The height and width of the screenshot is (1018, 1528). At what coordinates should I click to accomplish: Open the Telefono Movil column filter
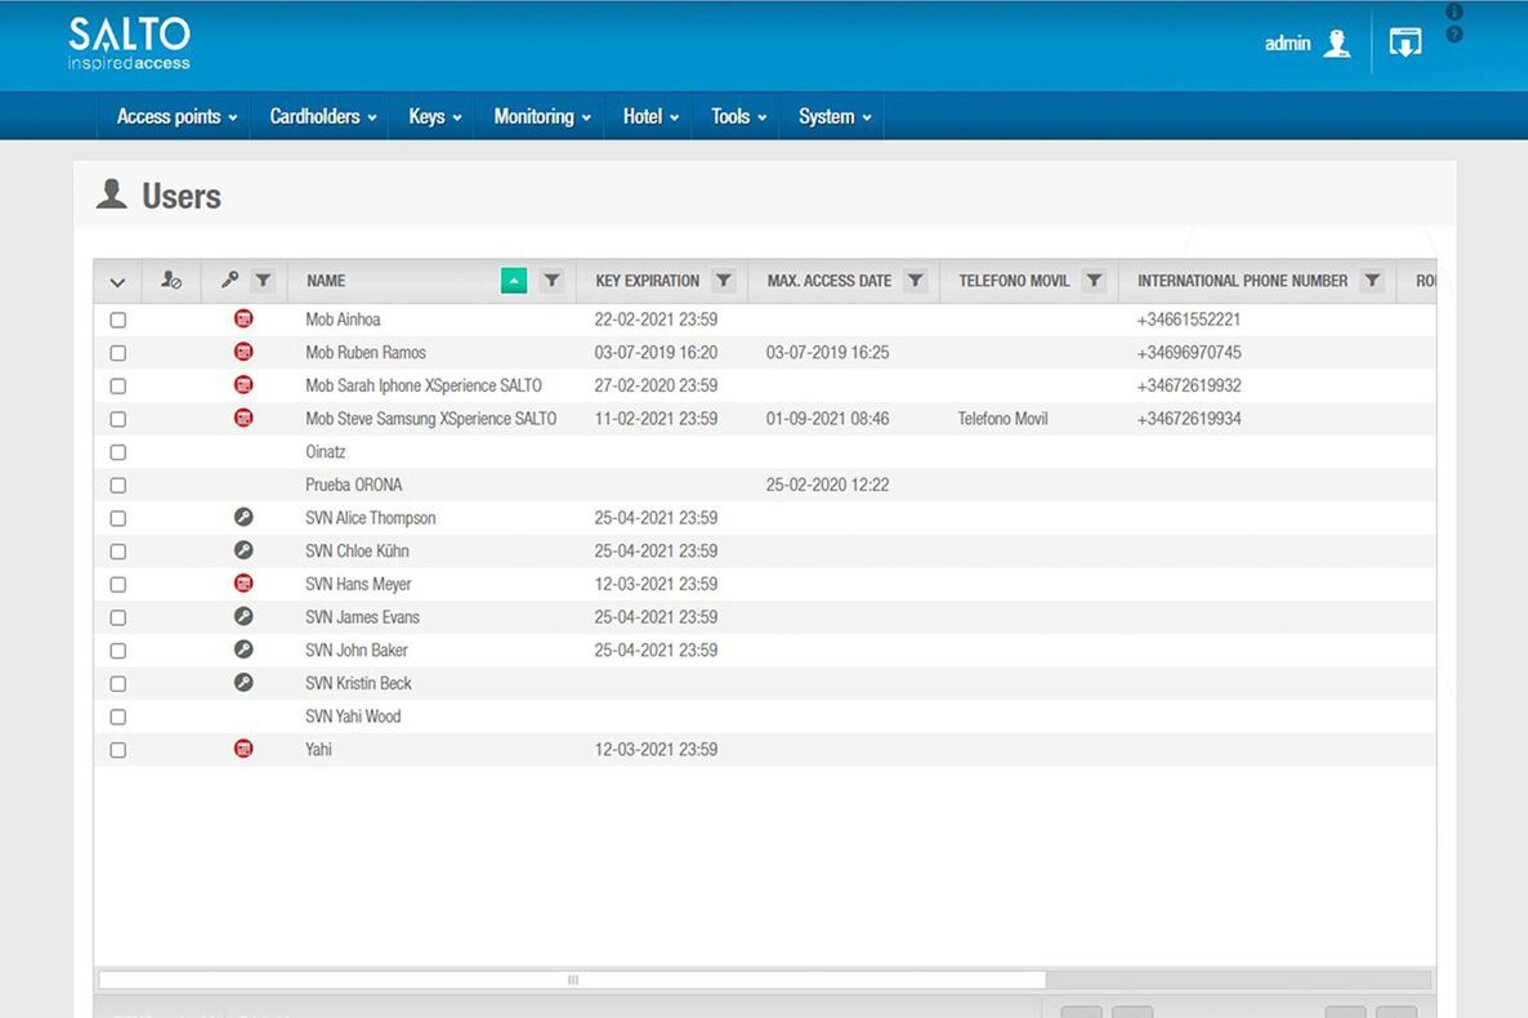click(1094, 281)
